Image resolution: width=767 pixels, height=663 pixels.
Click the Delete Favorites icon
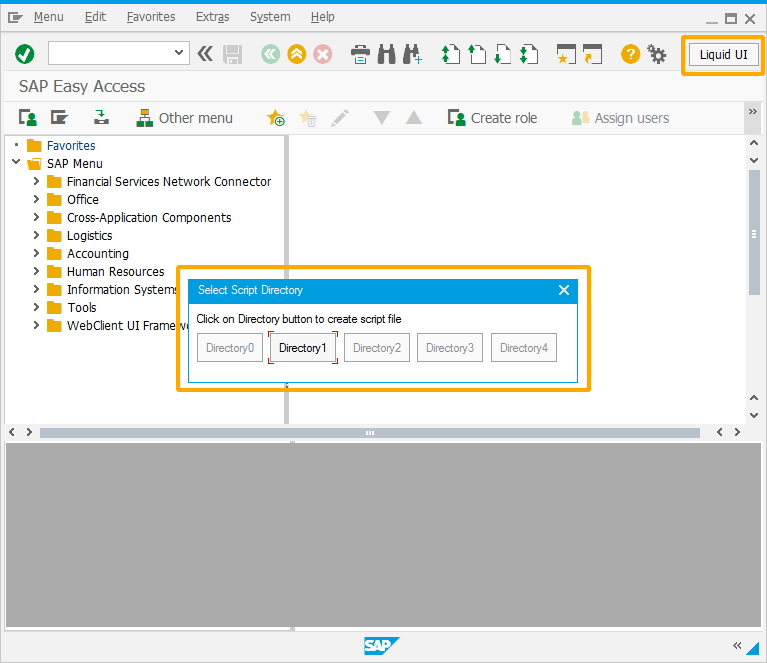click(x=308, y=118)
